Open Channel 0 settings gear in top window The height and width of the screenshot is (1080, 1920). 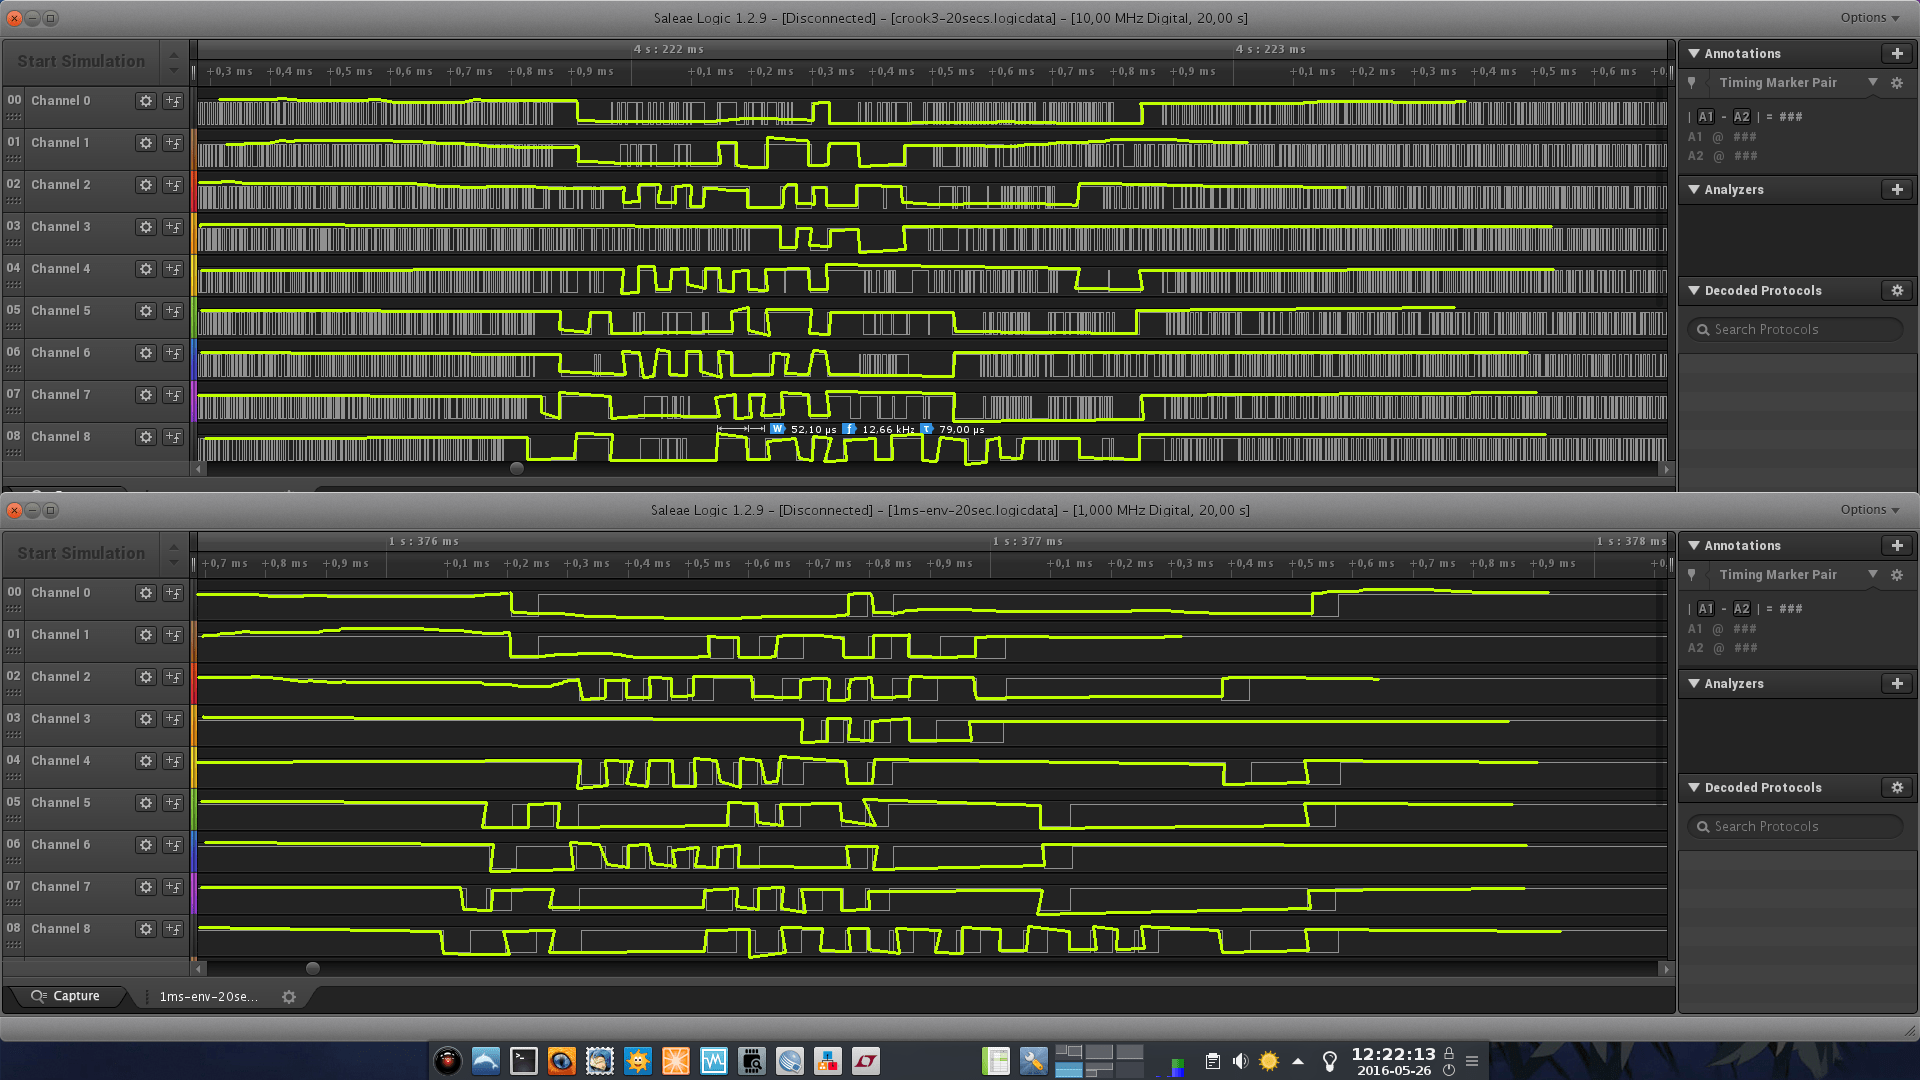pos(146,101)
